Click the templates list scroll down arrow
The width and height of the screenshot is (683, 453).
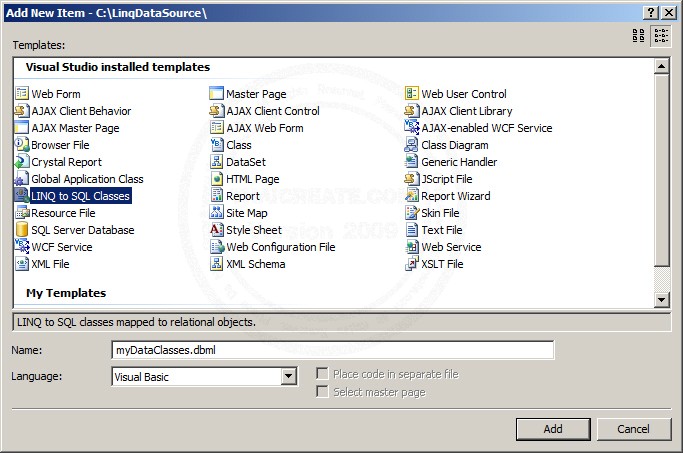(x=661, y=299)
